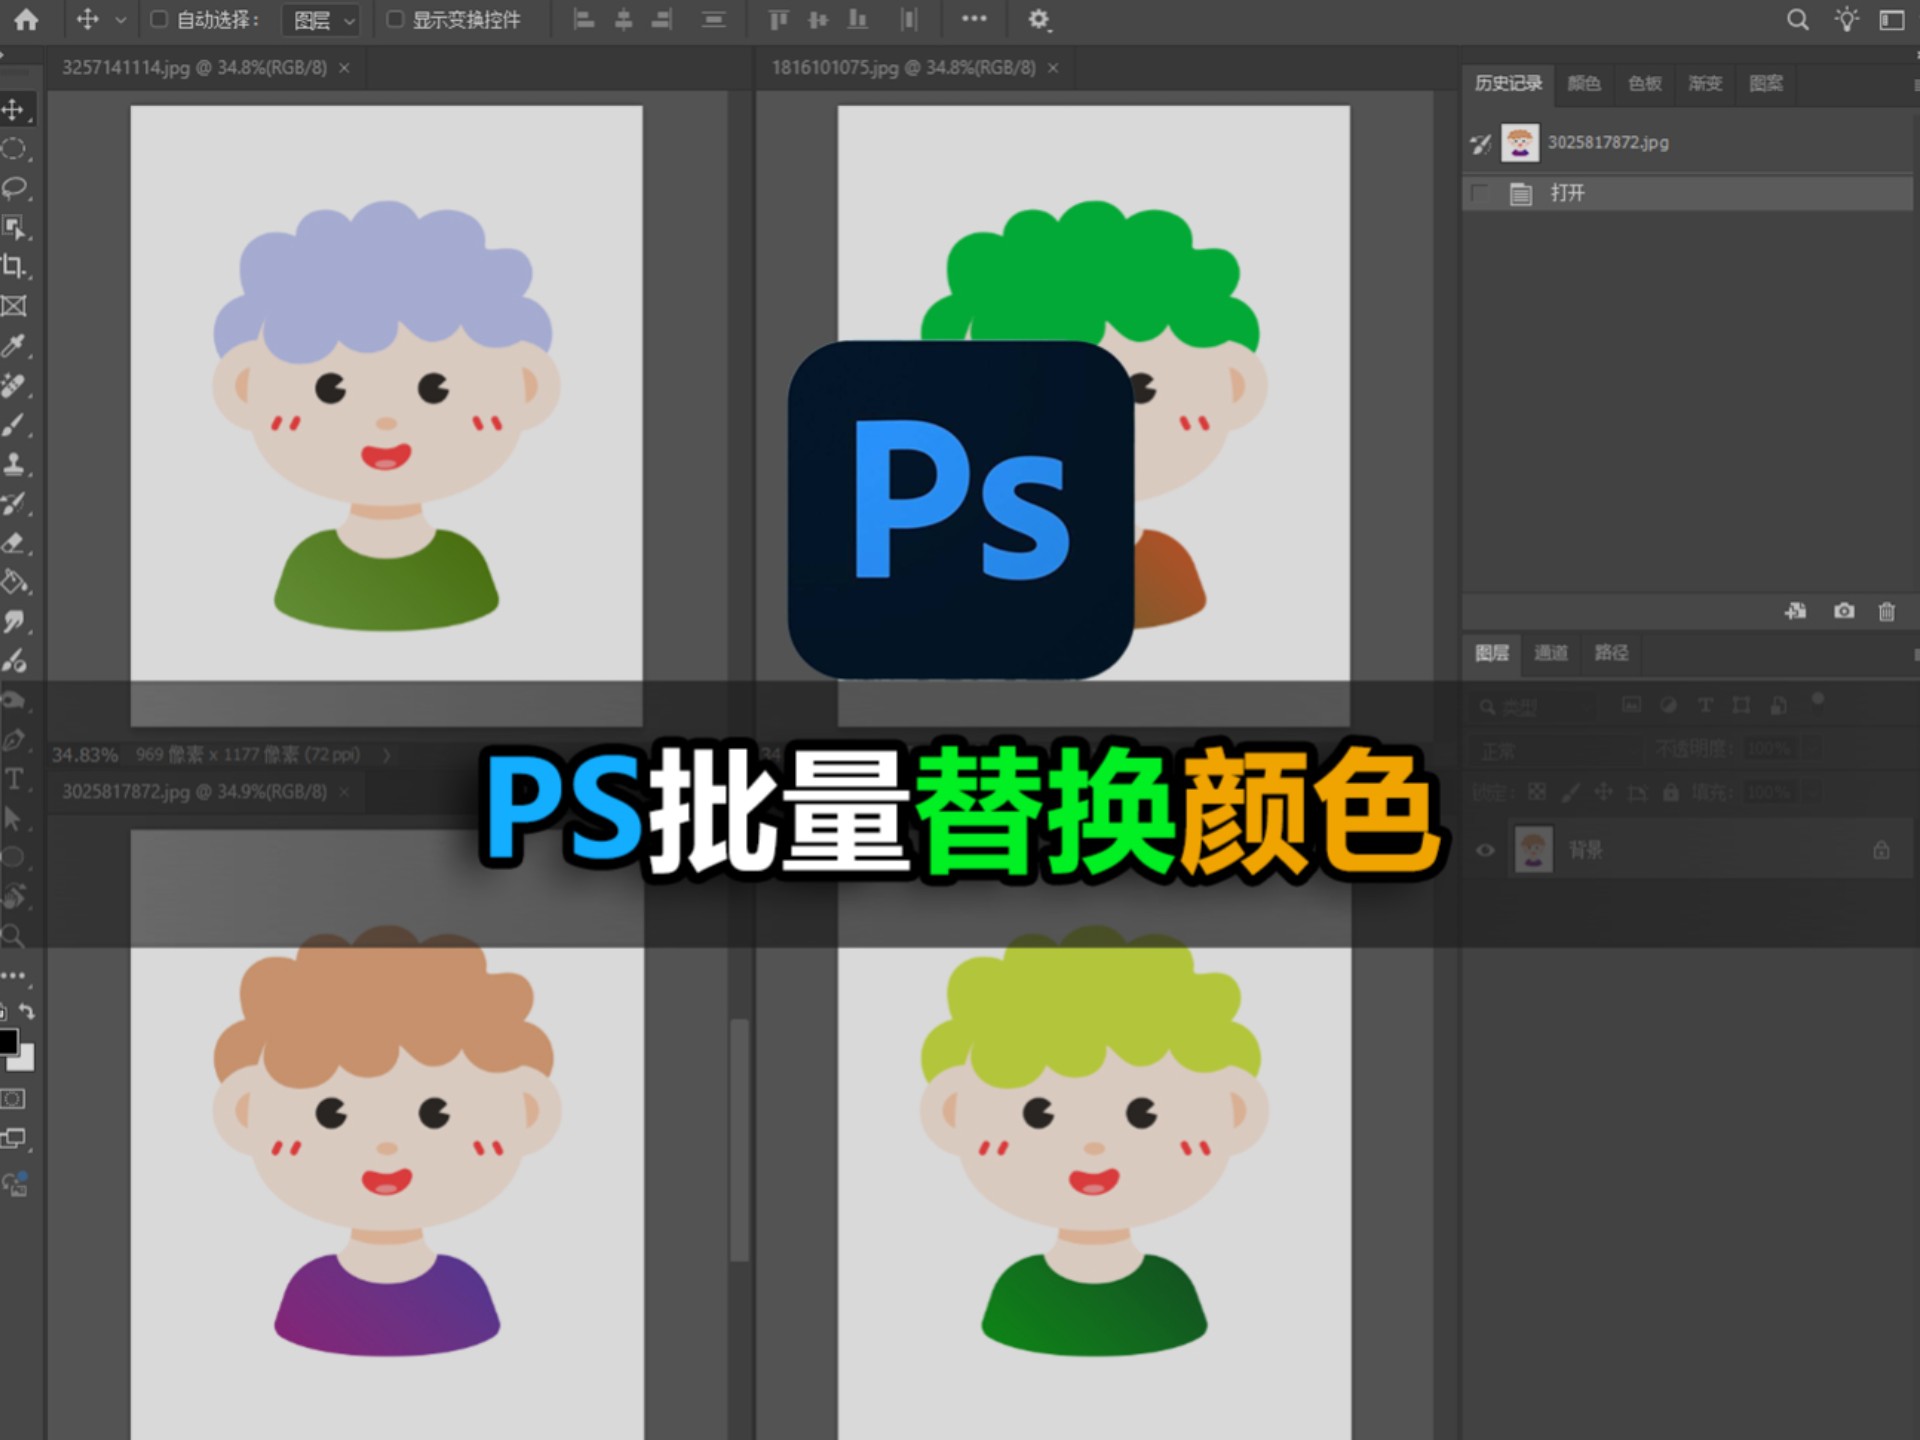Open the Search magnifier icon
This screenshot has width=1920, height=1440.
pyautogui.click(x=1797, y=20)
